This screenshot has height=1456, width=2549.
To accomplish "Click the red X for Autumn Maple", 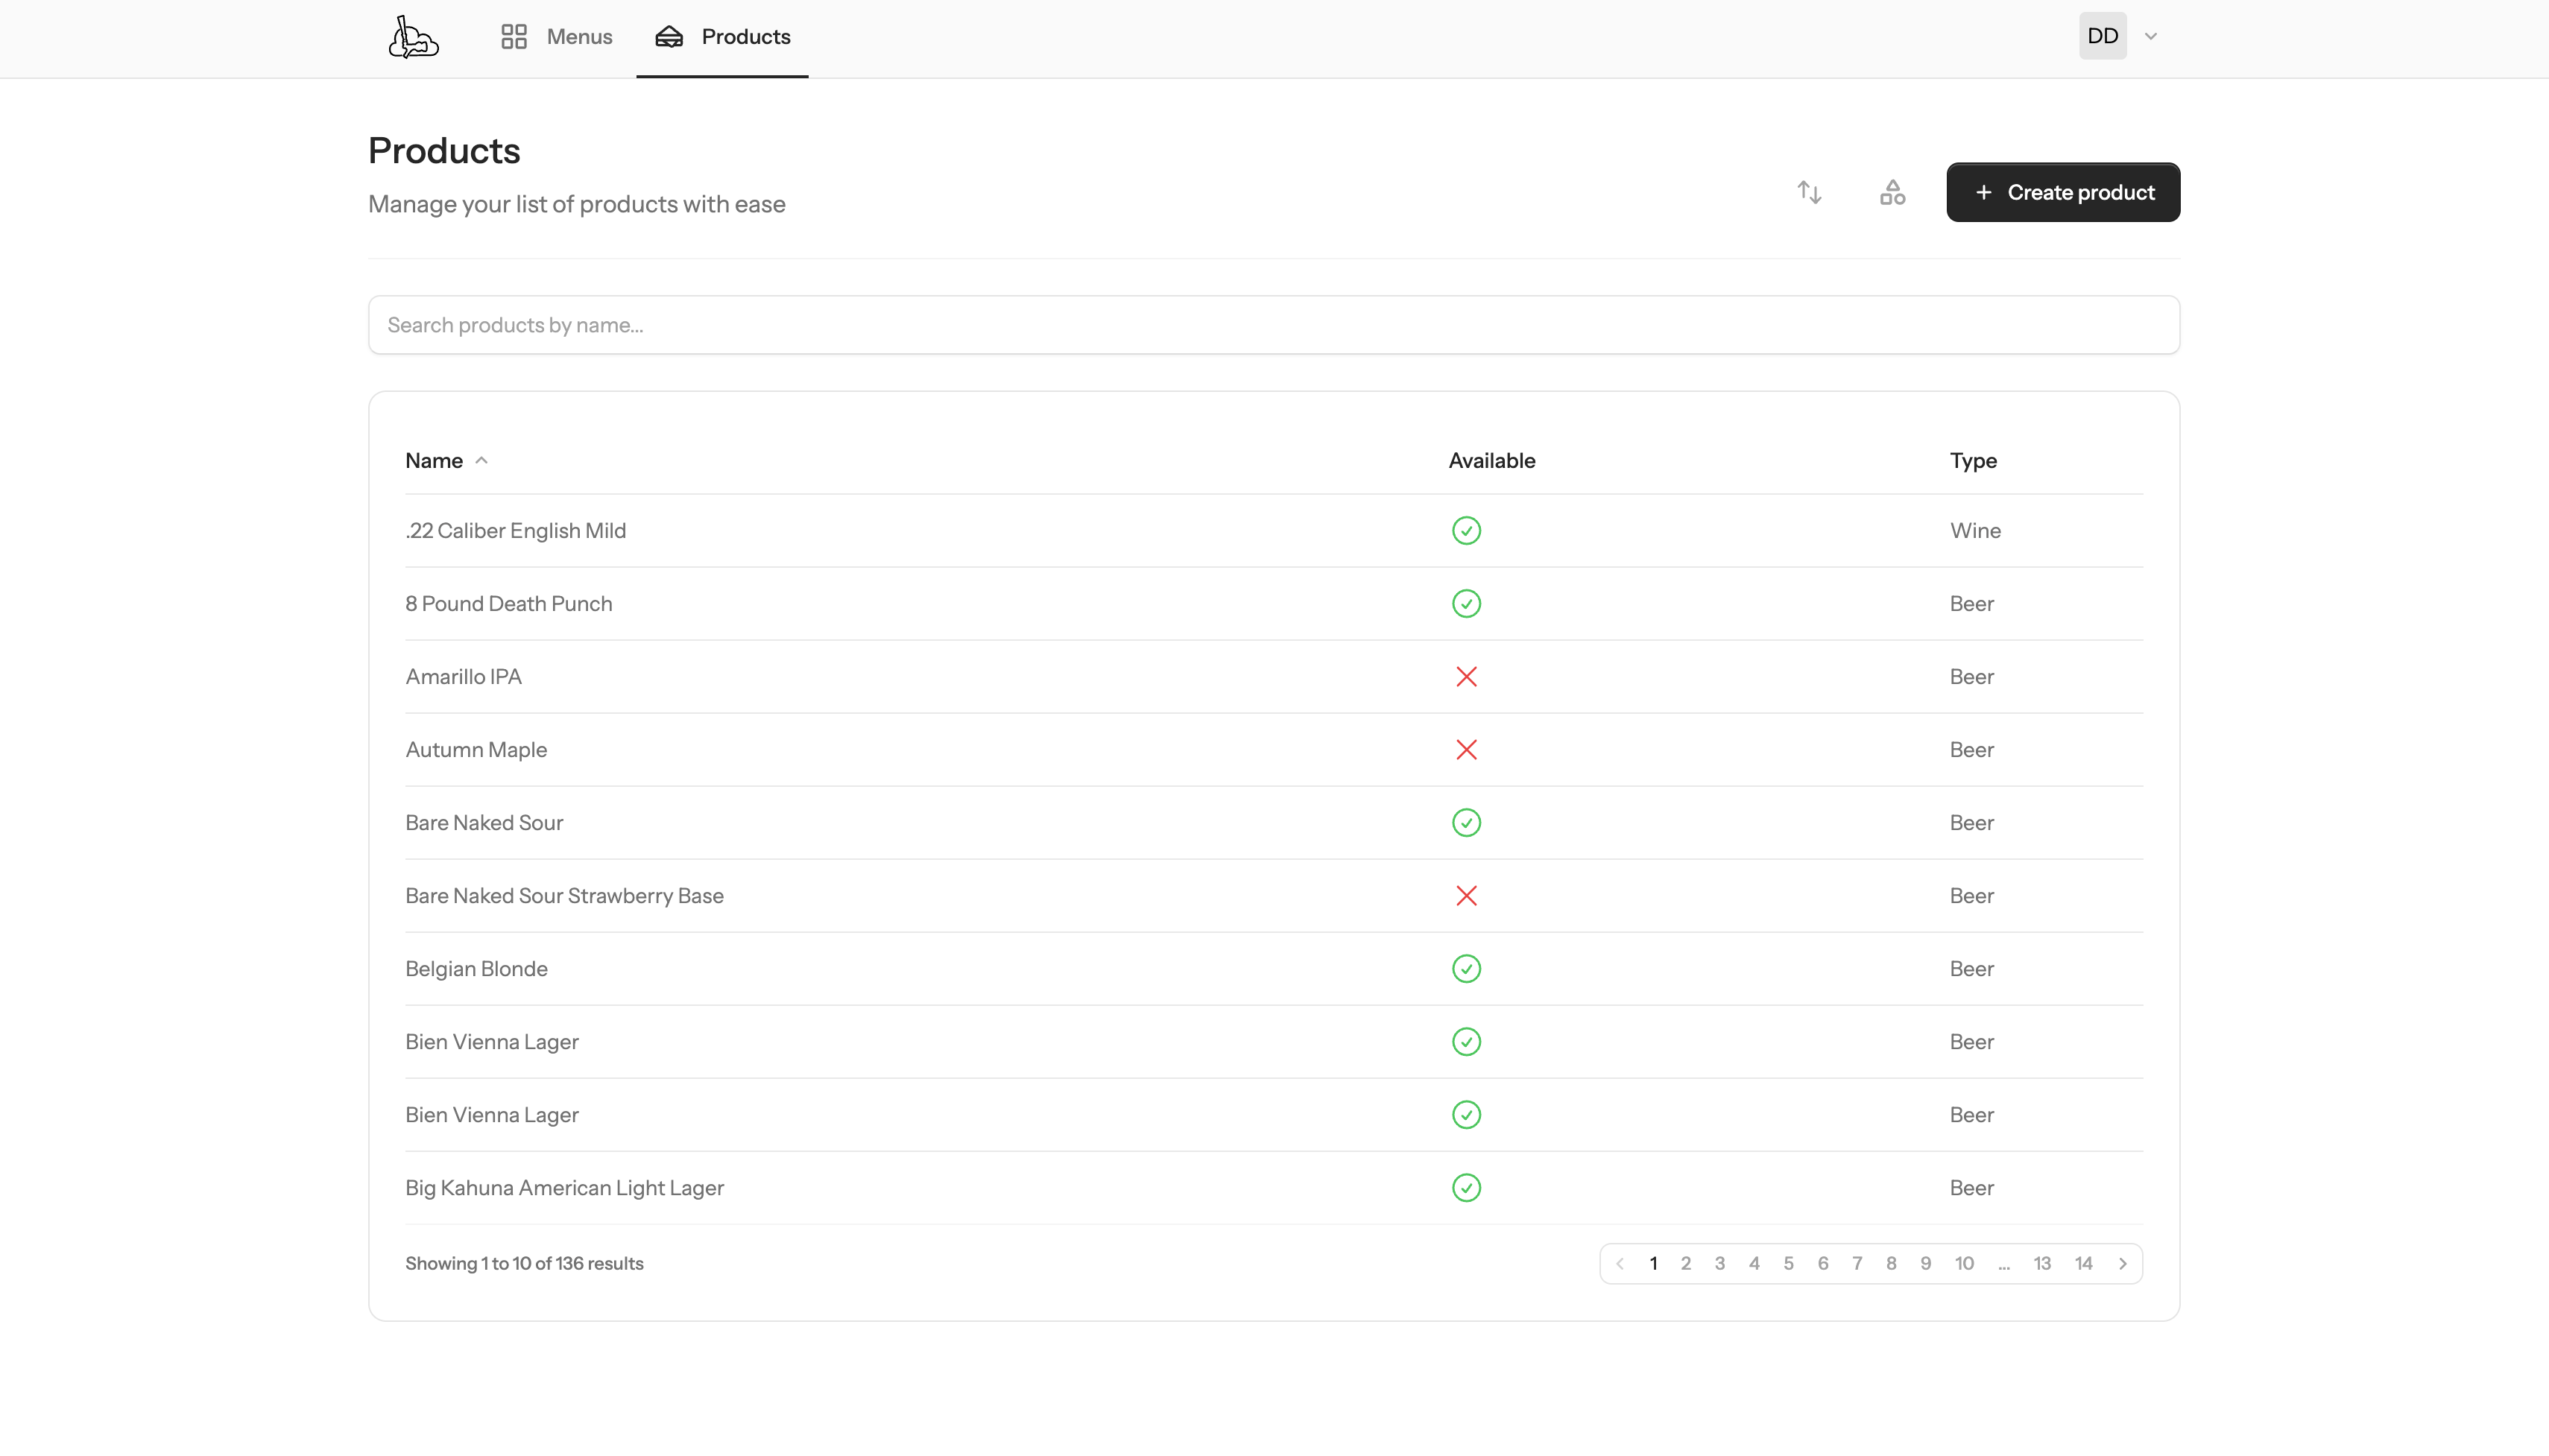I will pos(1465,749).
